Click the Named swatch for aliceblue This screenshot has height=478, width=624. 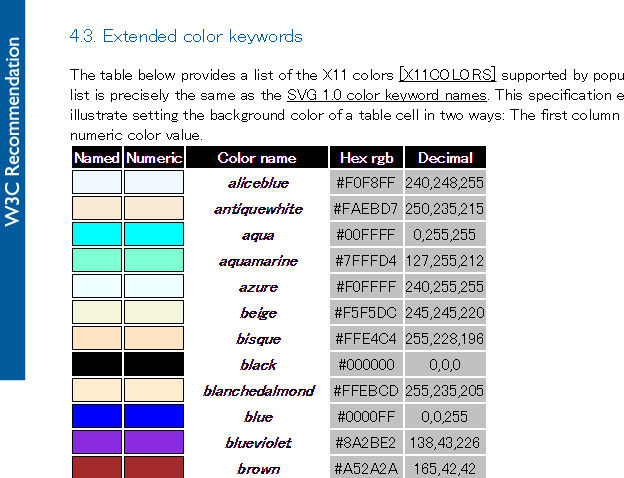click(x=97, y=182)
